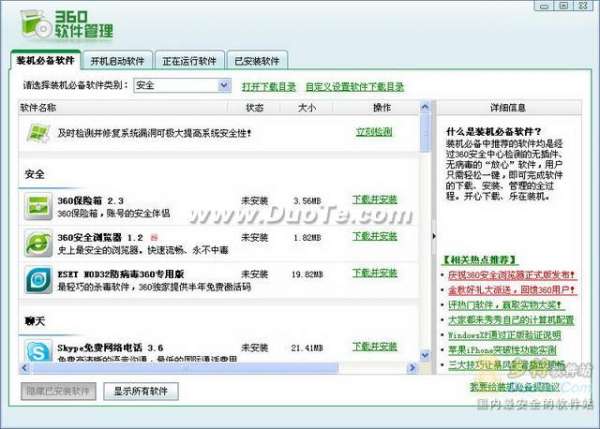Open the software category dropdown showing 安全
This screenshot has width=600, height=429.
click(x=181, y=86)
